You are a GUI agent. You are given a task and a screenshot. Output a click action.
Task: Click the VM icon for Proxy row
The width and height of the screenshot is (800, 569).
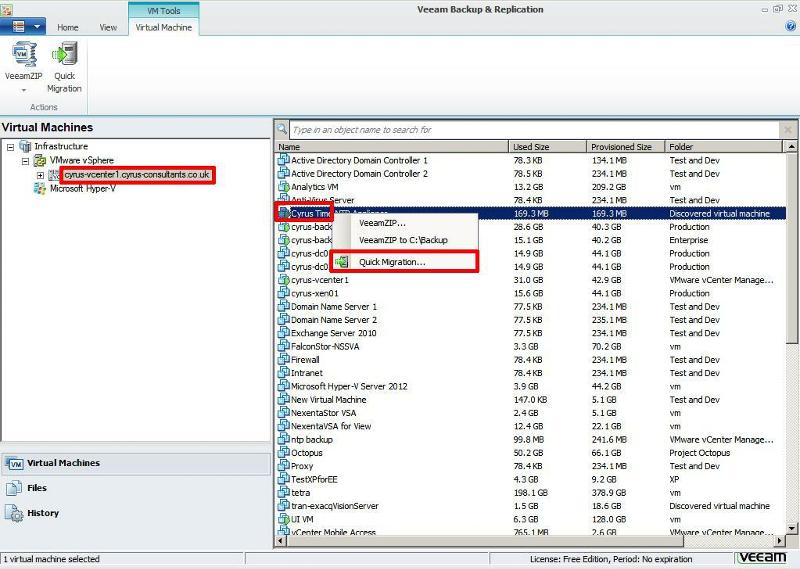284,465
